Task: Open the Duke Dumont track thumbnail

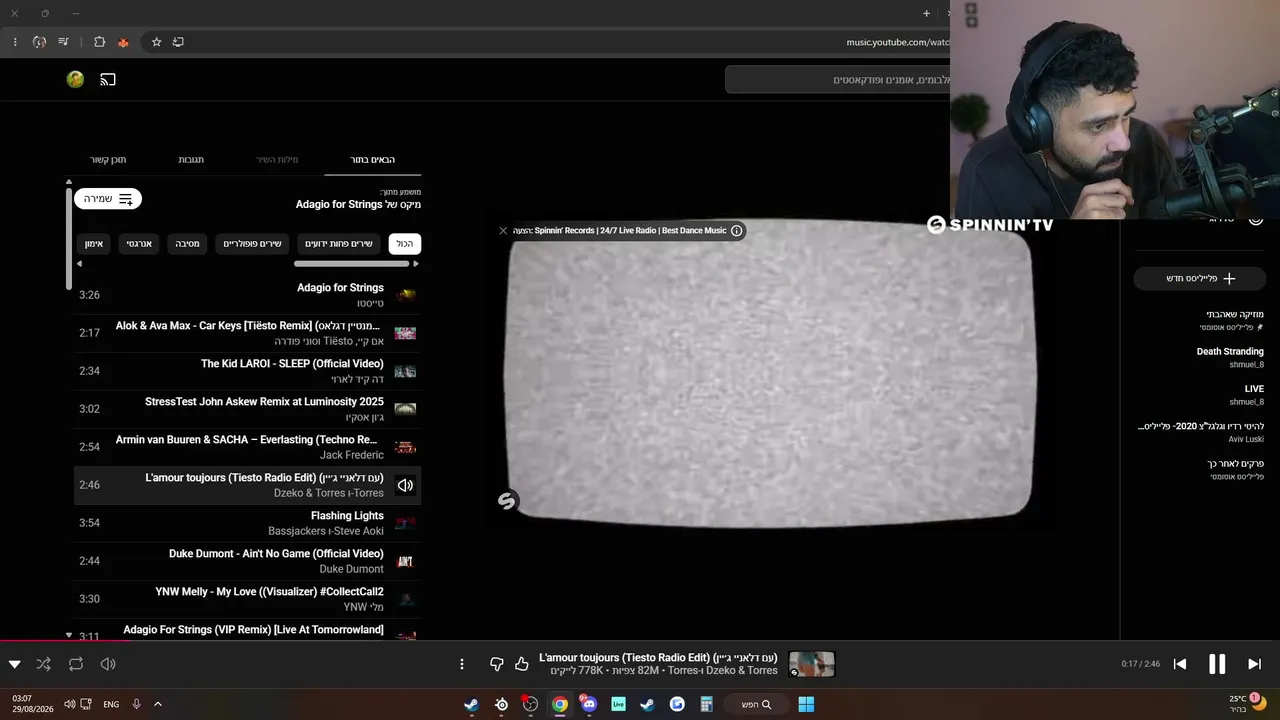Action: pyautogui.click(x=405, y=561)
